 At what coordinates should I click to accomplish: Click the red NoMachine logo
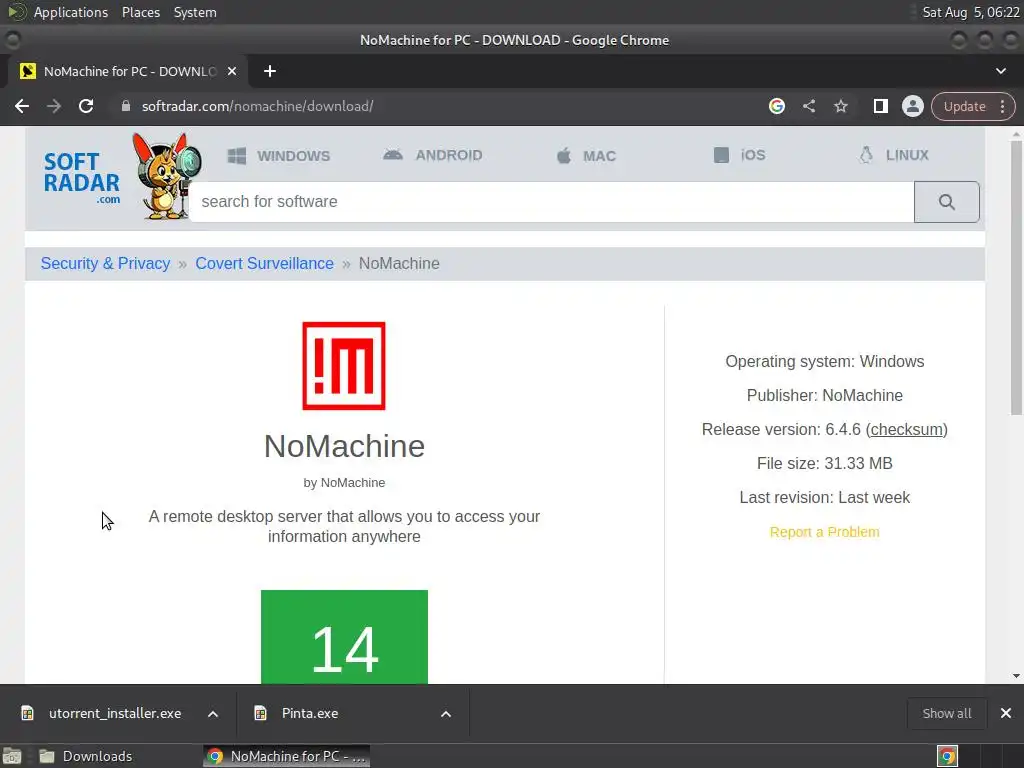(344, 366)
